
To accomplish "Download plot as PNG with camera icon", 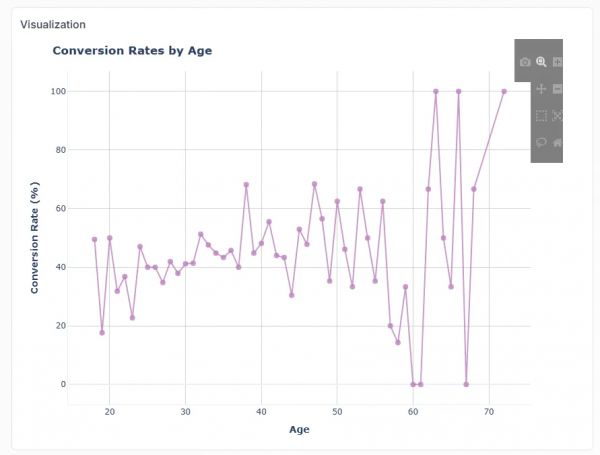I will pyautogui.click(x=525, y=62).
